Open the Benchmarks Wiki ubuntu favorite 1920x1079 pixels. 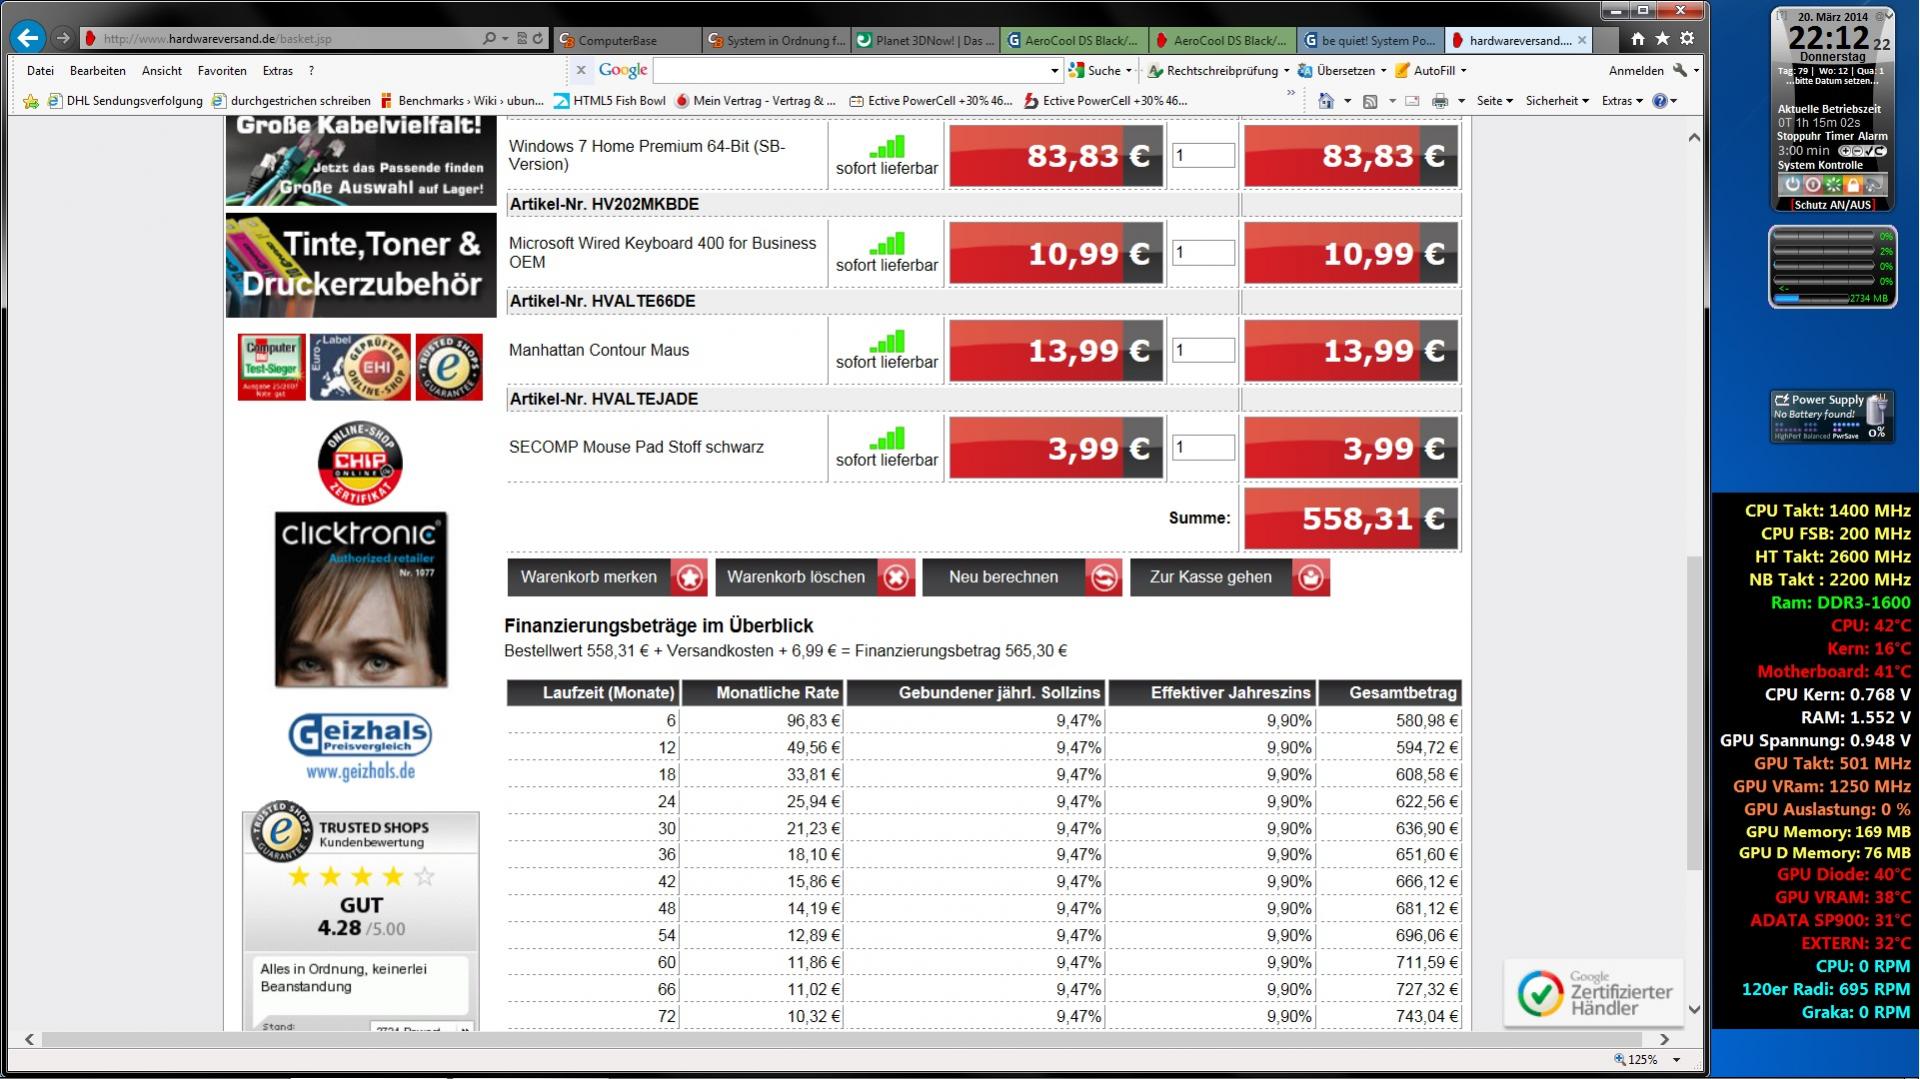(461, 101)
